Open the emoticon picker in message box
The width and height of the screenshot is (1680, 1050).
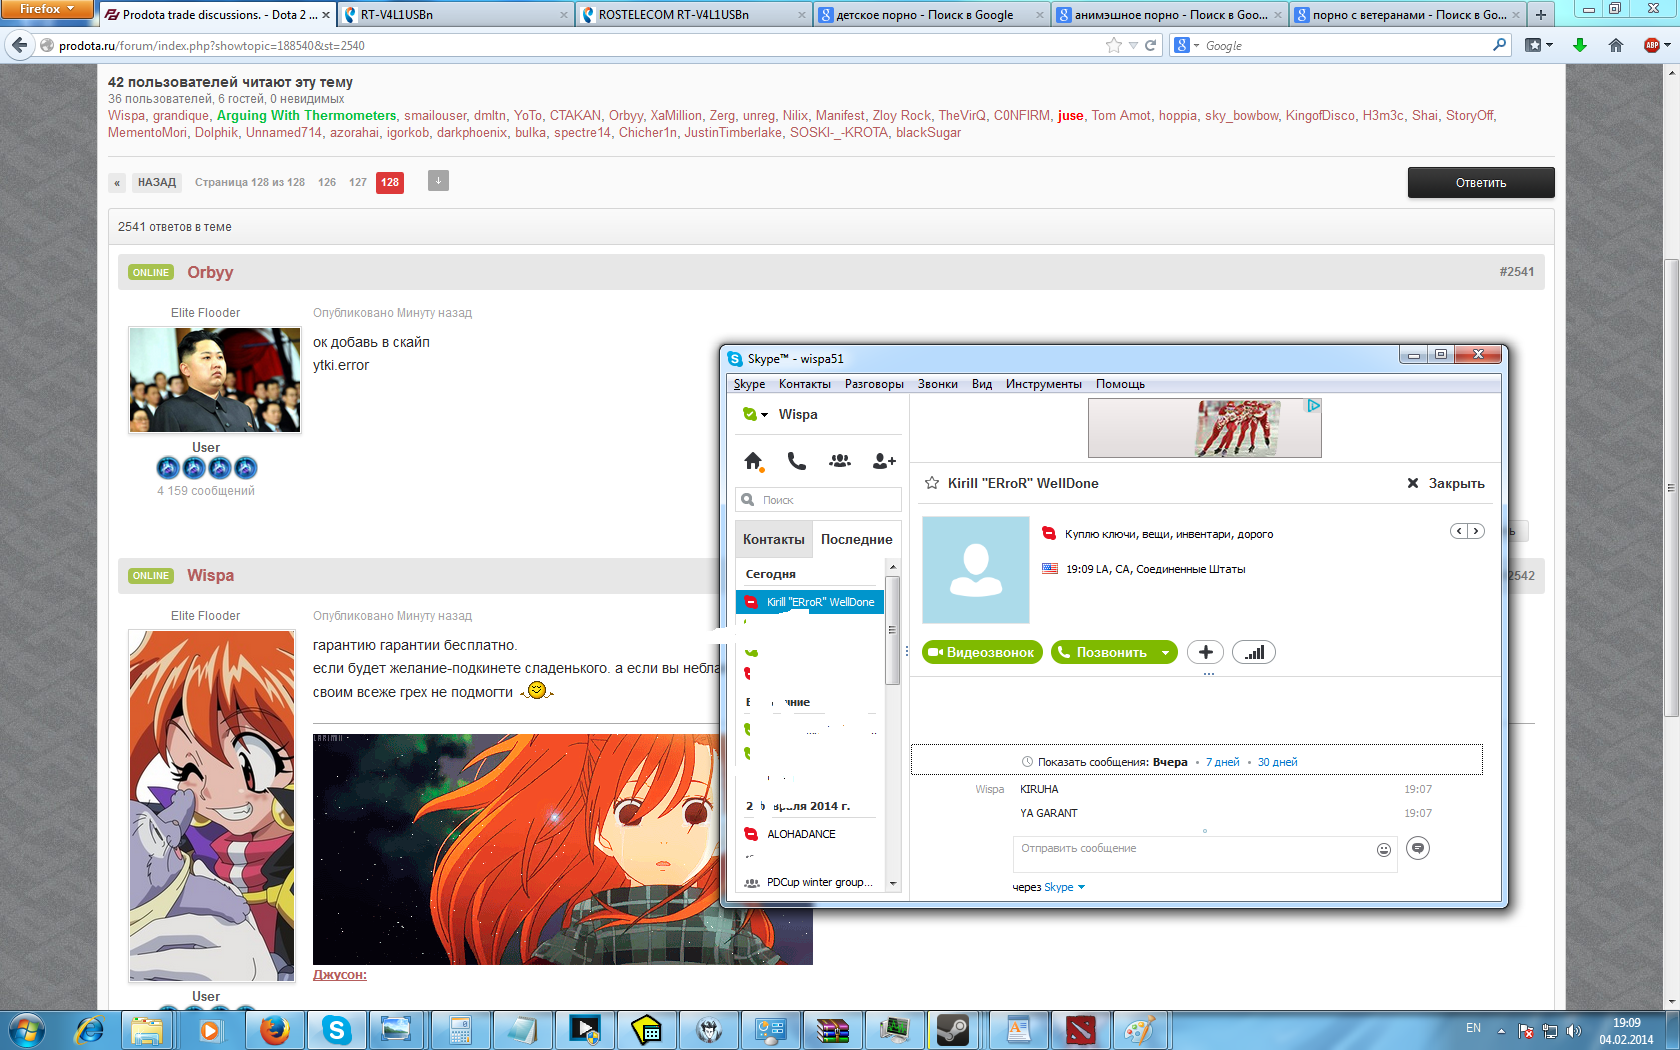point(1384,850)
